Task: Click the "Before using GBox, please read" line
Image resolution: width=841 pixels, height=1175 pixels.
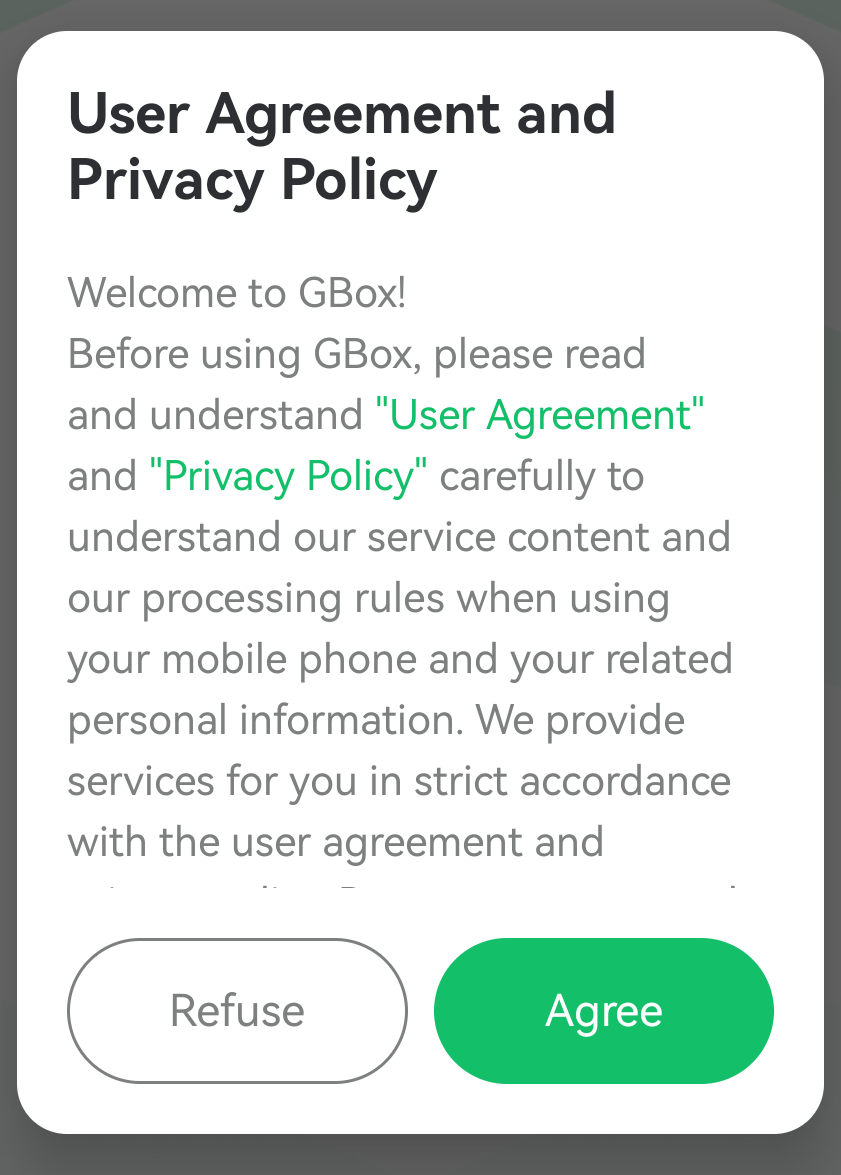Action: point(356,354)
